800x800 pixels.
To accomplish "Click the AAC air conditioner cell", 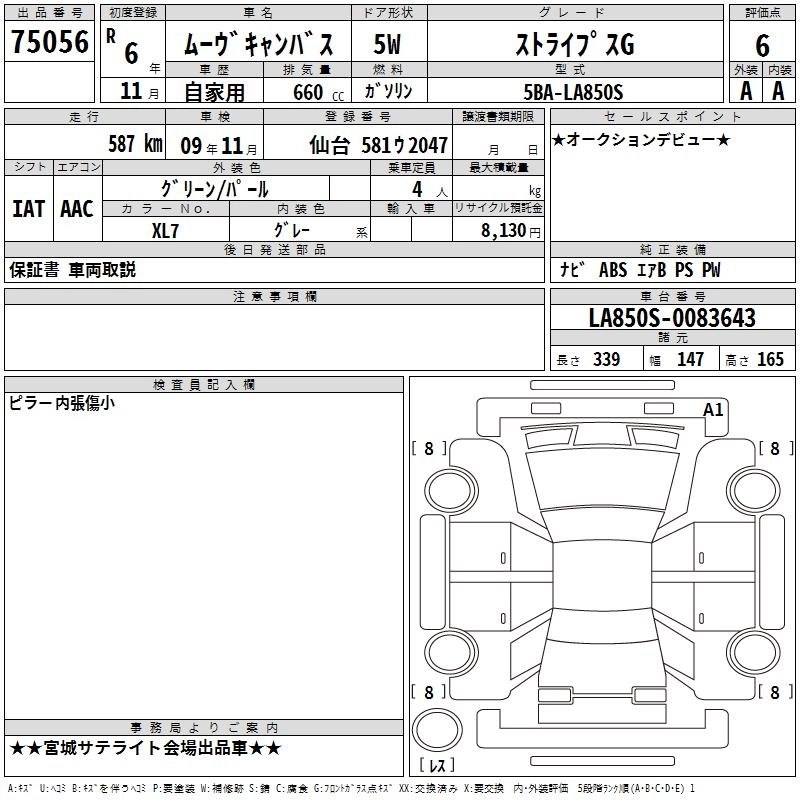I will [x=76, y=209].
